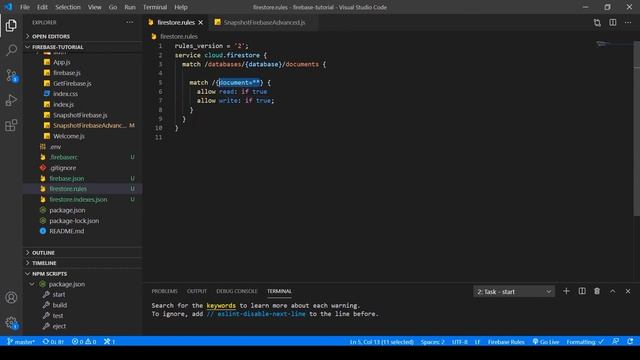This screenshot has width=640, height=360.
Task: Create a new terminal with plus icon
Action: point(566,291)
